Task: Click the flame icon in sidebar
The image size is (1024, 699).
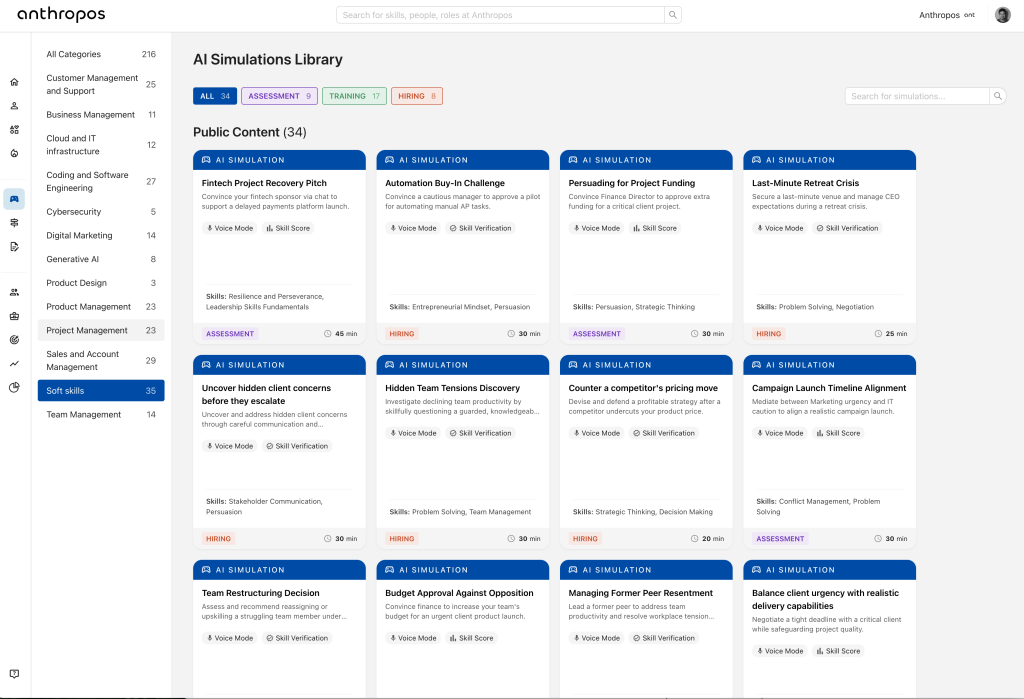Action: [14, 154]
